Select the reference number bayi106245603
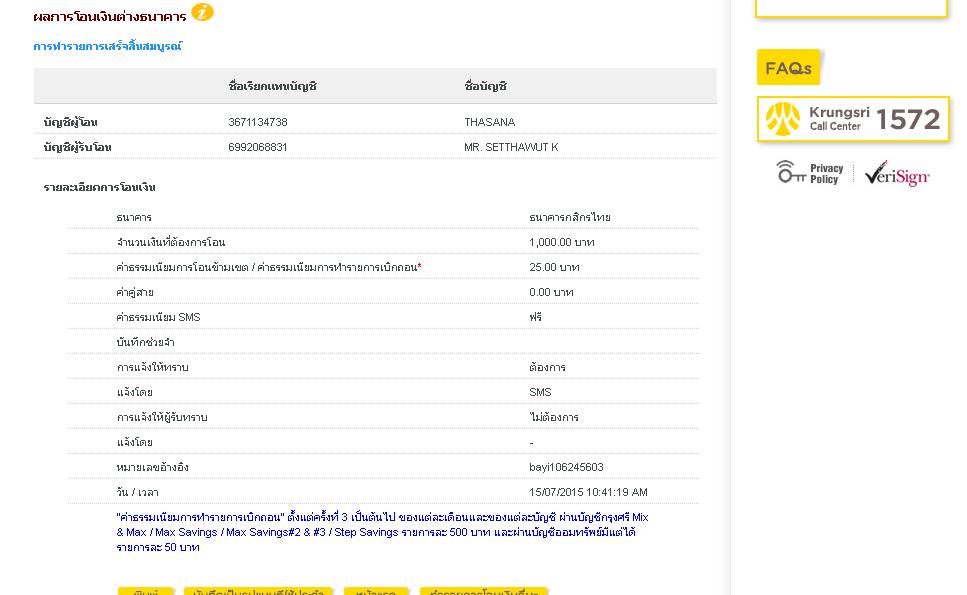The width and height of the screenshot is (967, 595). point(566,467)
